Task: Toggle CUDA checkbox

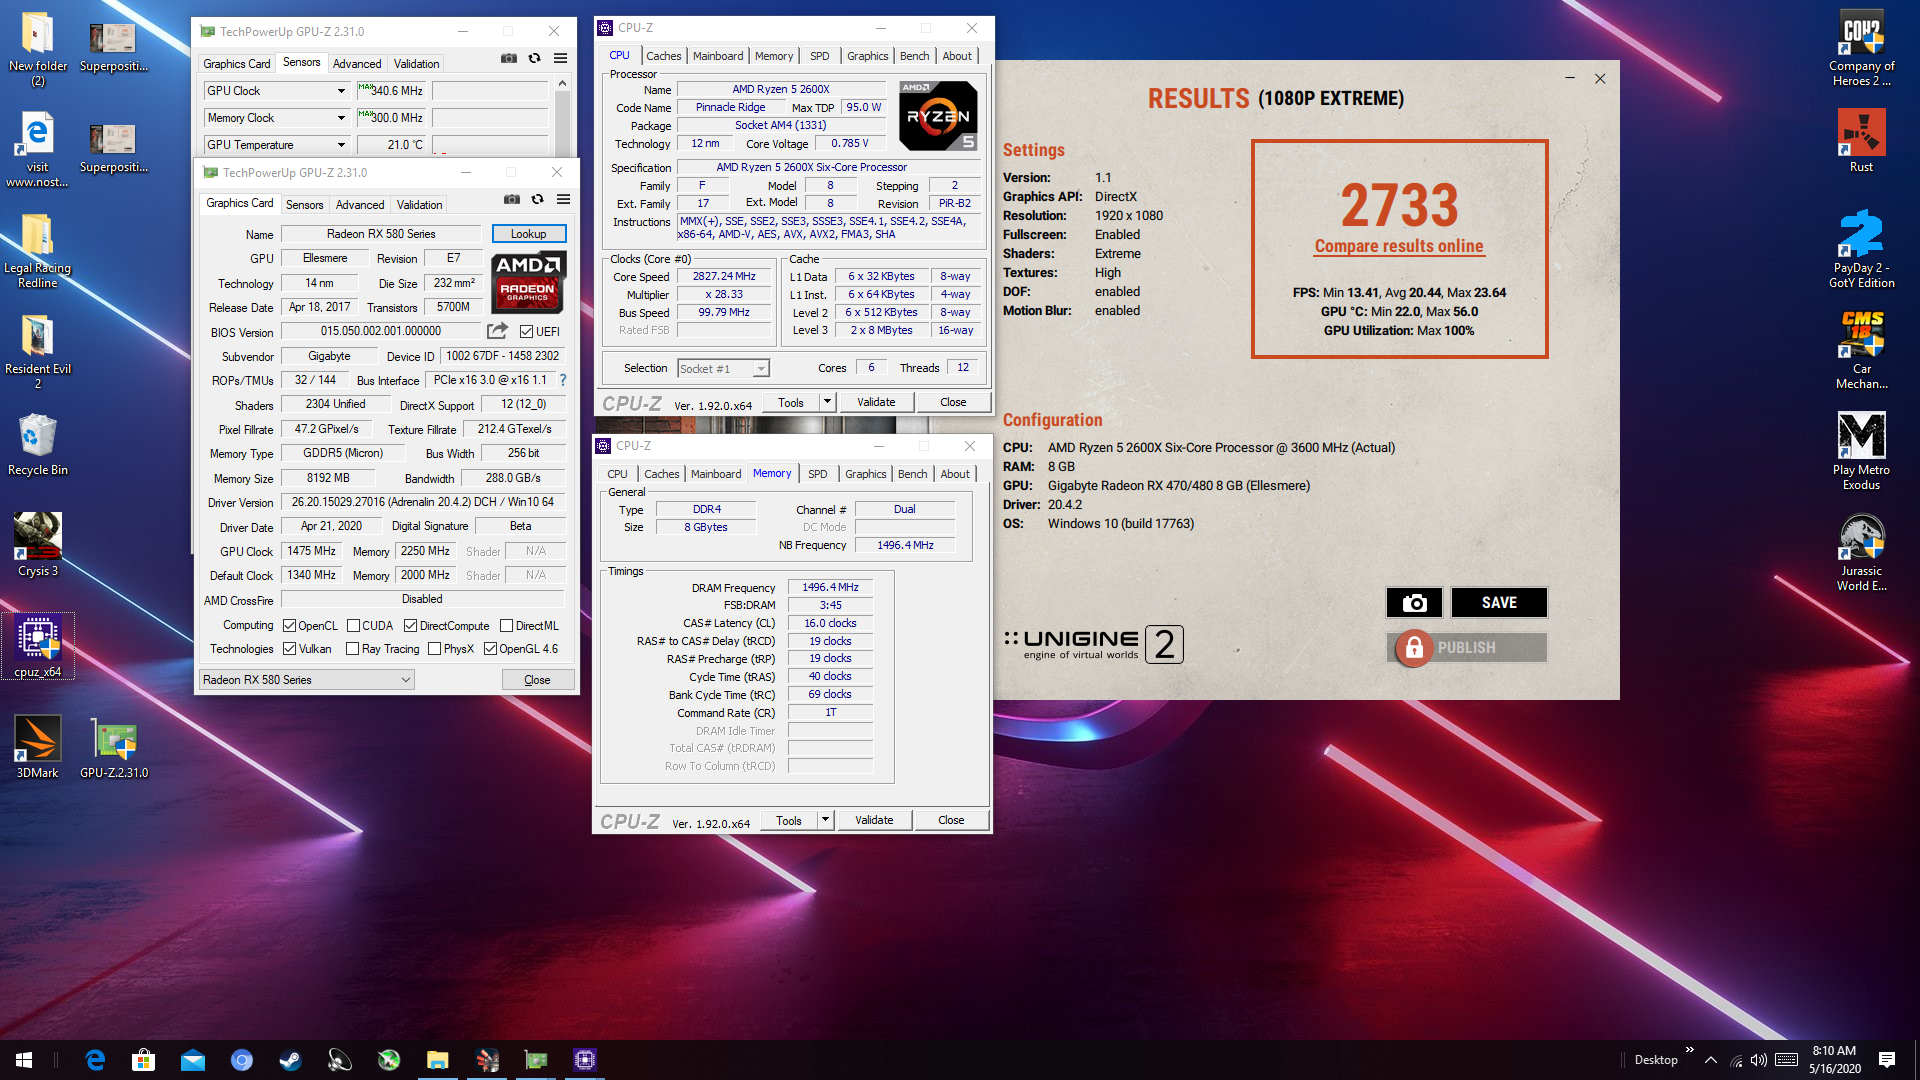Action: point(353,626)
